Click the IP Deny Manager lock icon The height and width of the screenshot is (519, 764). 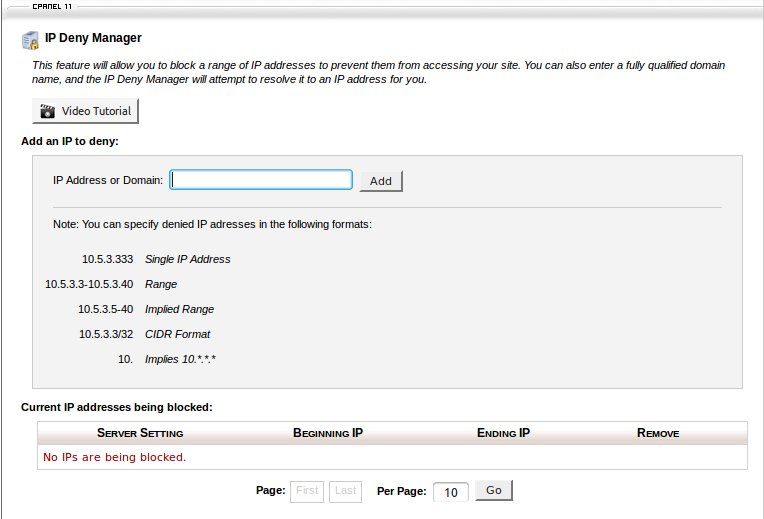(30, 40)
